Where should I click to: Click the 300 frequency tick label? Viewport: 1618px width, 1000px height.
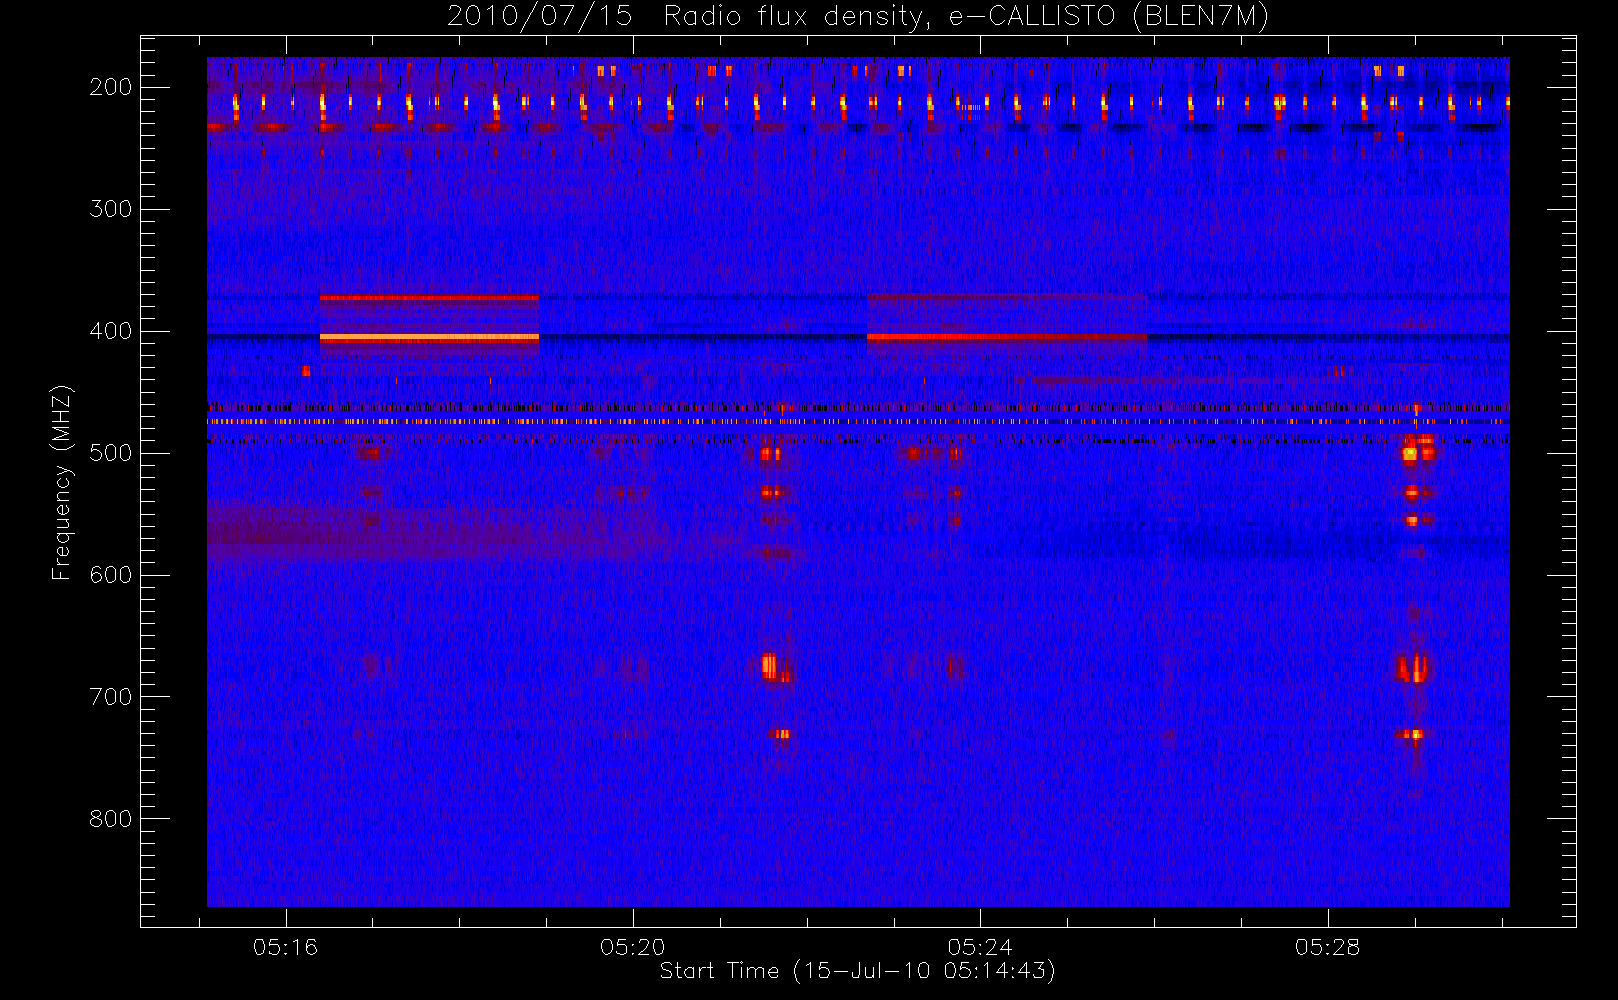click(111, 209)
